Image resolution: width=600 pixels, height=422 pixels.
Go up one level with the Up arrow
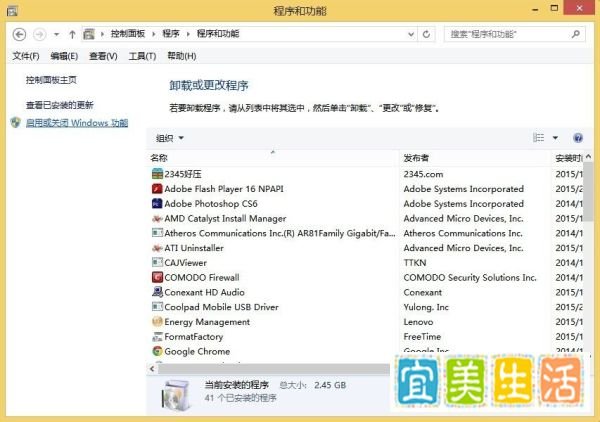pyautogui.click(x=72, y=34)
